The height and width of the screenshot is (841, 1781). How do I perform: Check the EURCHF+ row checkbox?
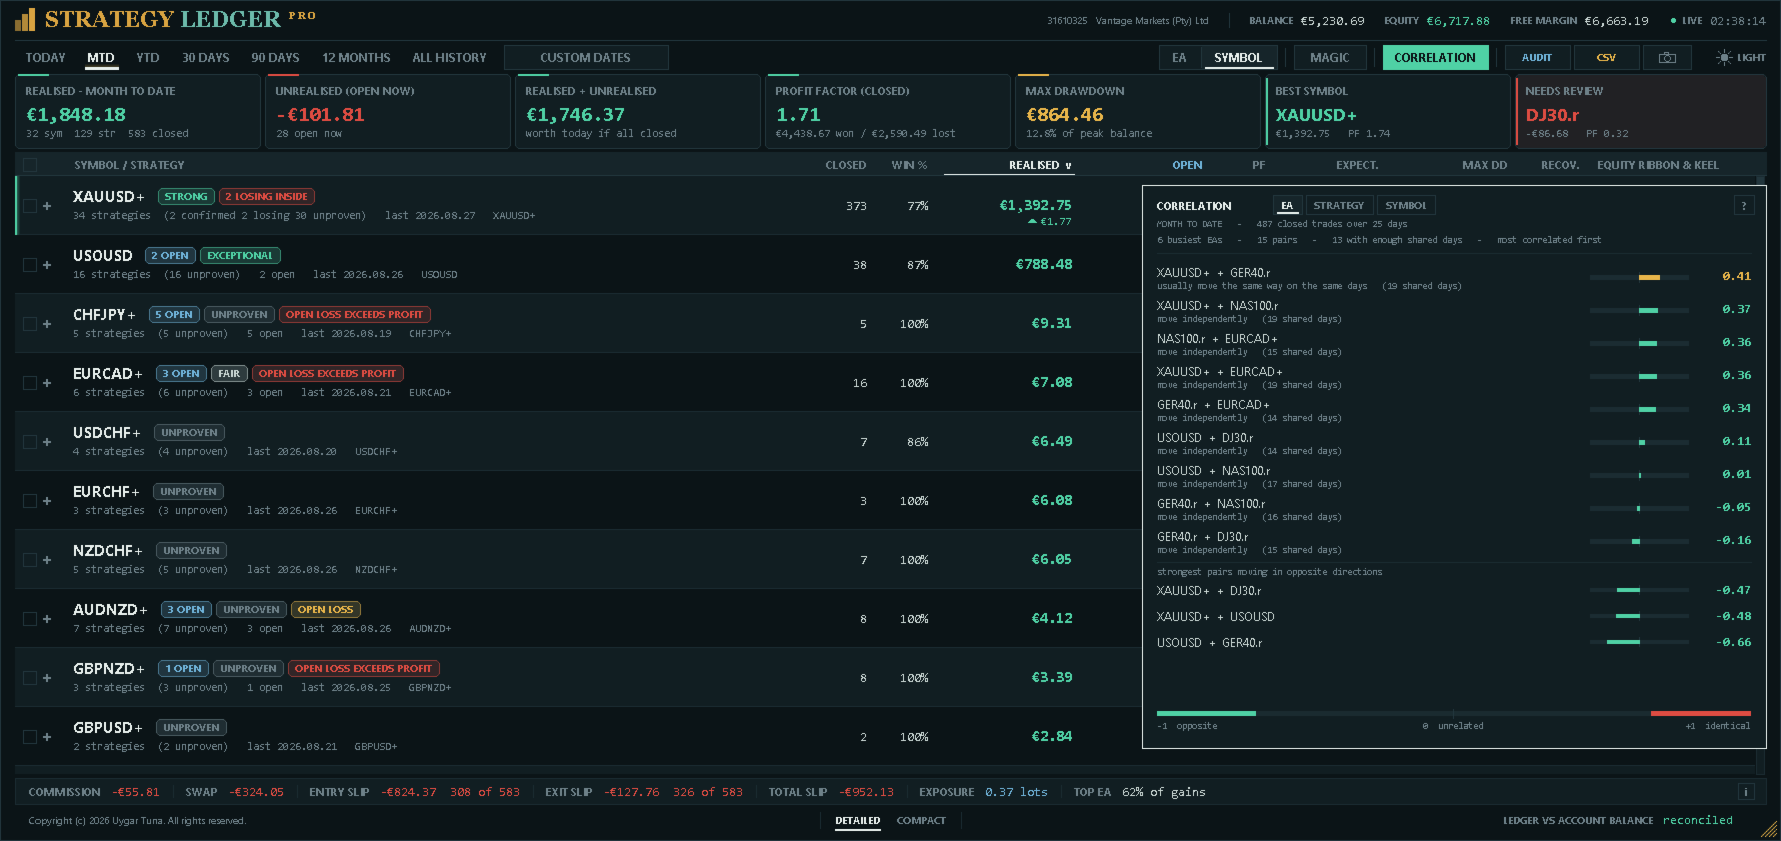[30, 501]
